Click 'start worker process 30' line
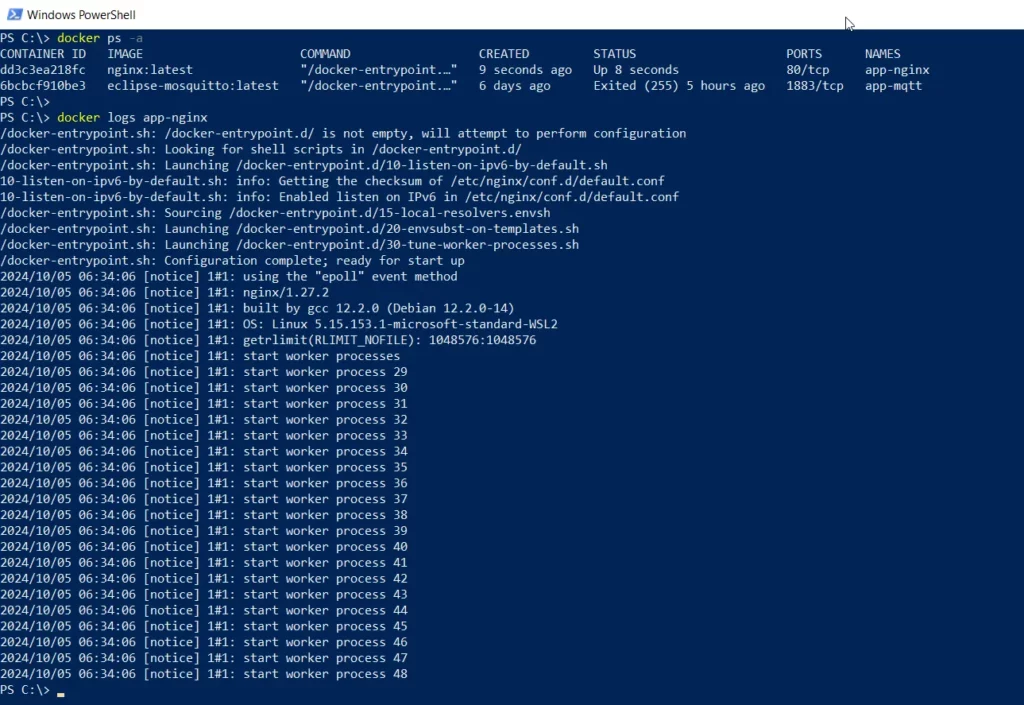 204,387
